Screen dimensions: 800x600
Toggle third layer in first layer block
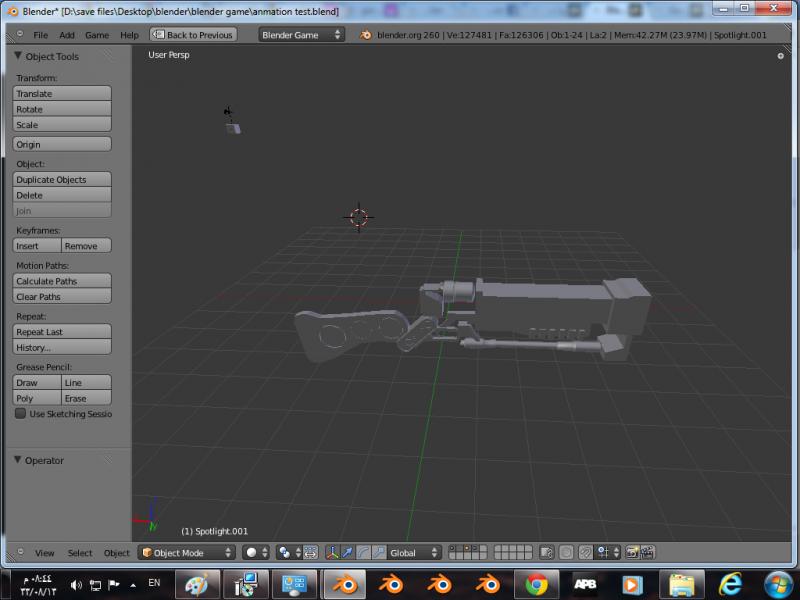pos(466,548)
